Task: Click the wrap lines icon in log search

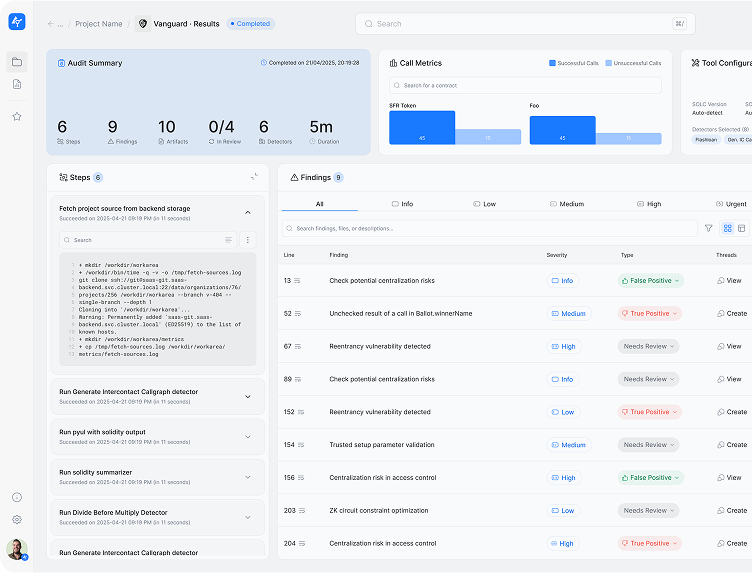Action: click(x=229, y=240)
